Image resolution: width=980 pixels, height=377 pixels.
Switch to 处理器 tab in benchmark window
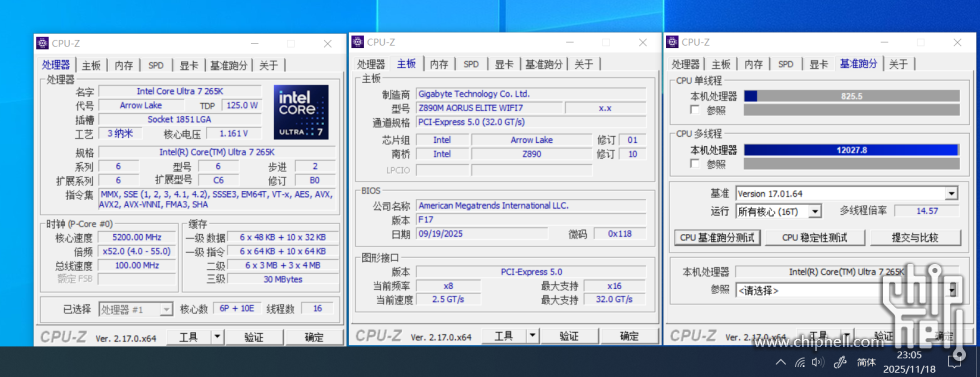[x=686, y=64]
